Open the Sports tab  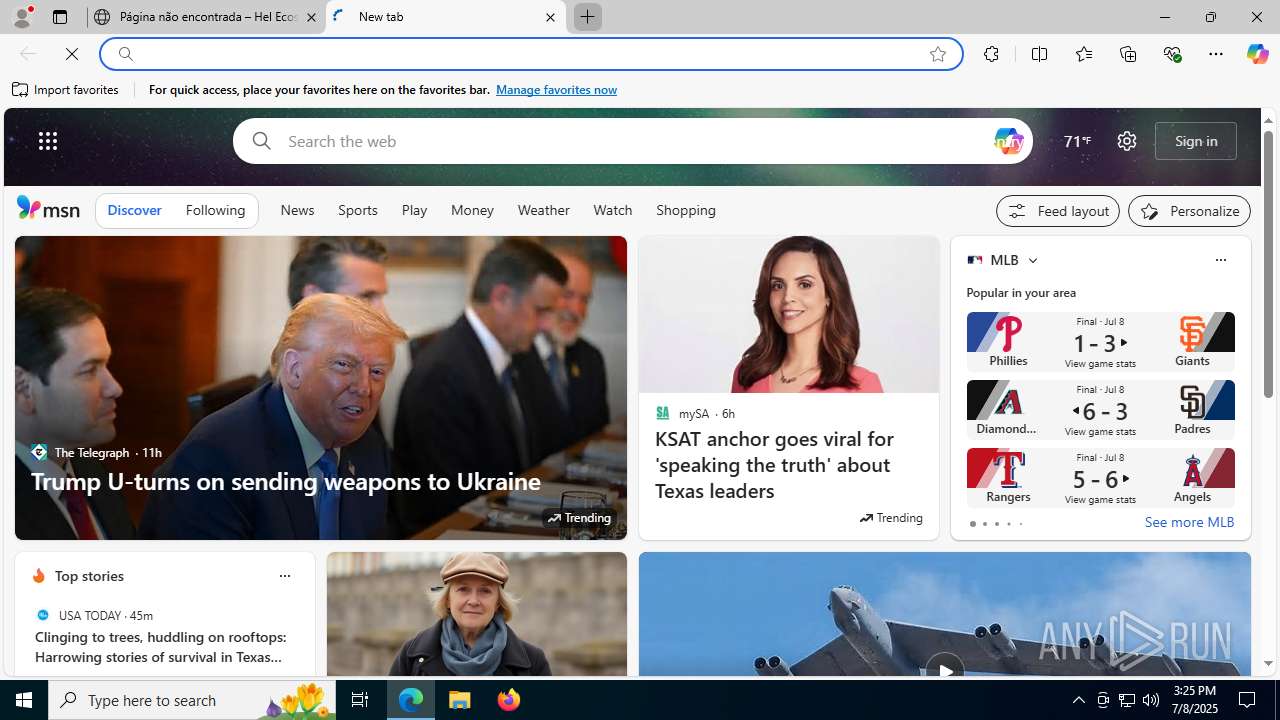[357, 211]
